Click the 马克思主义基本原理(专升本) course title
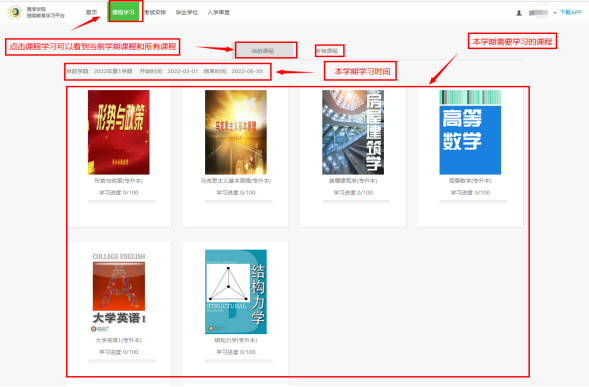 (x=236, y=181)
